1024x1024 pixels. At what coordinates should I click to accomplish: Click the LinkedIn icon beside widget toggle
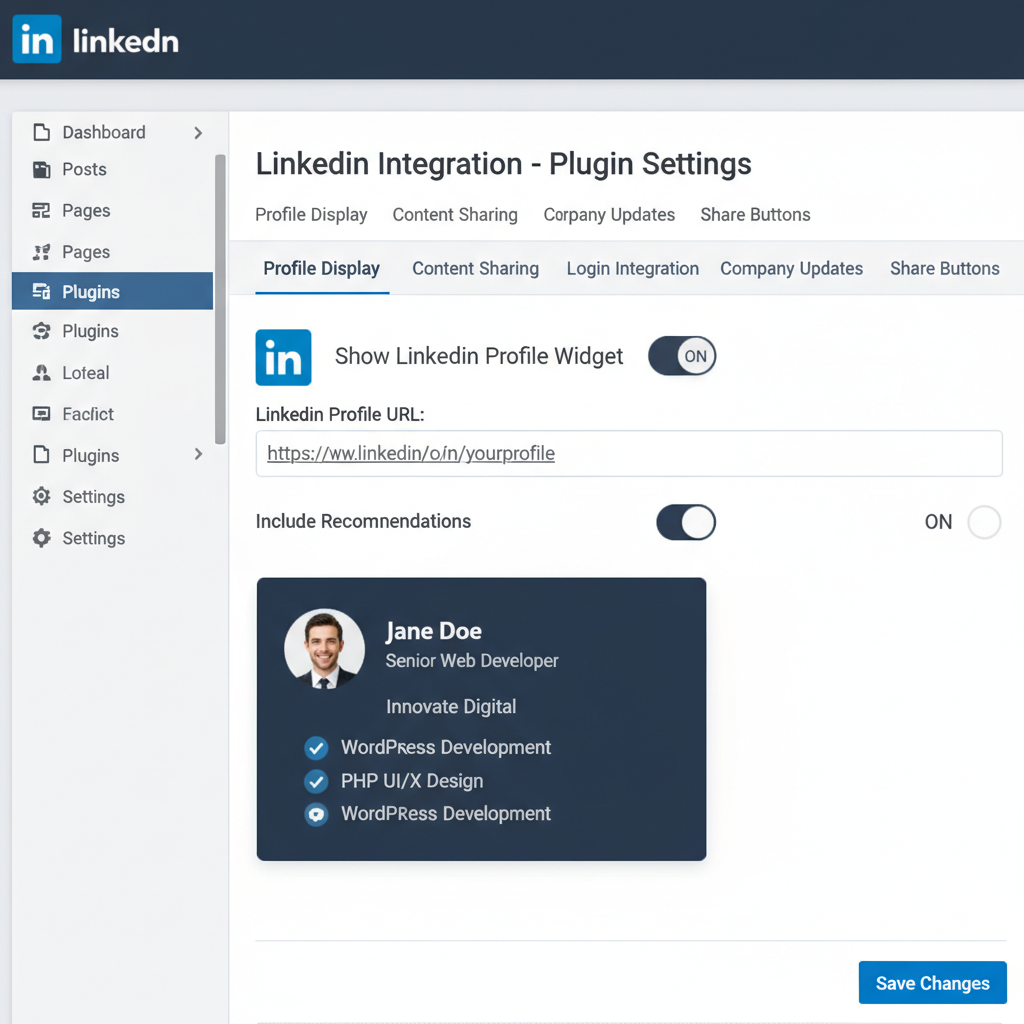[x=283, y=357]
